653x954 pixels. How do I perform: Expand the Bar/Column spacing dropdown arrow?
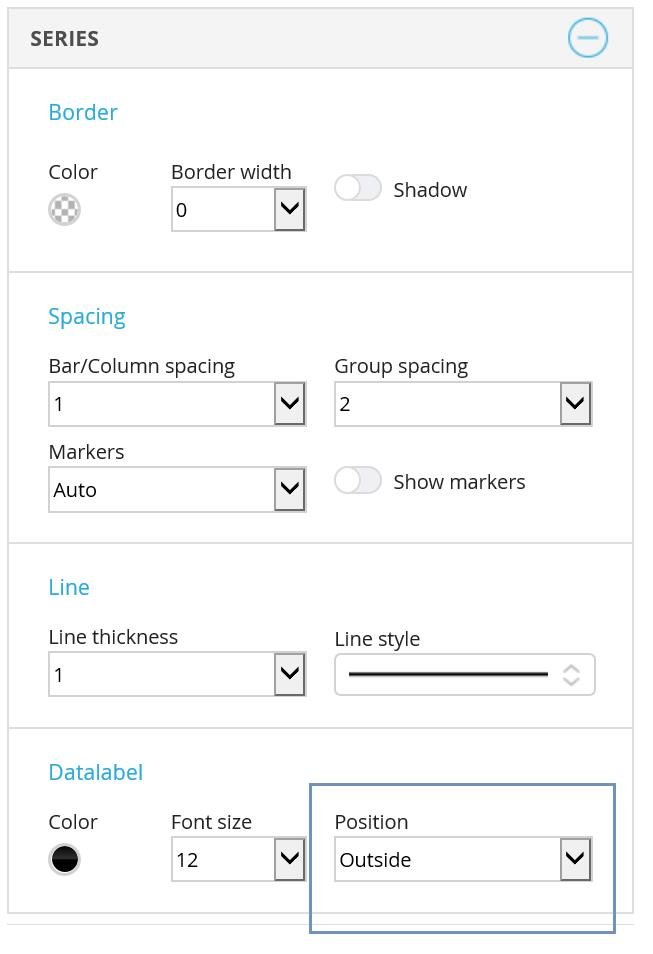pos(289,403)
